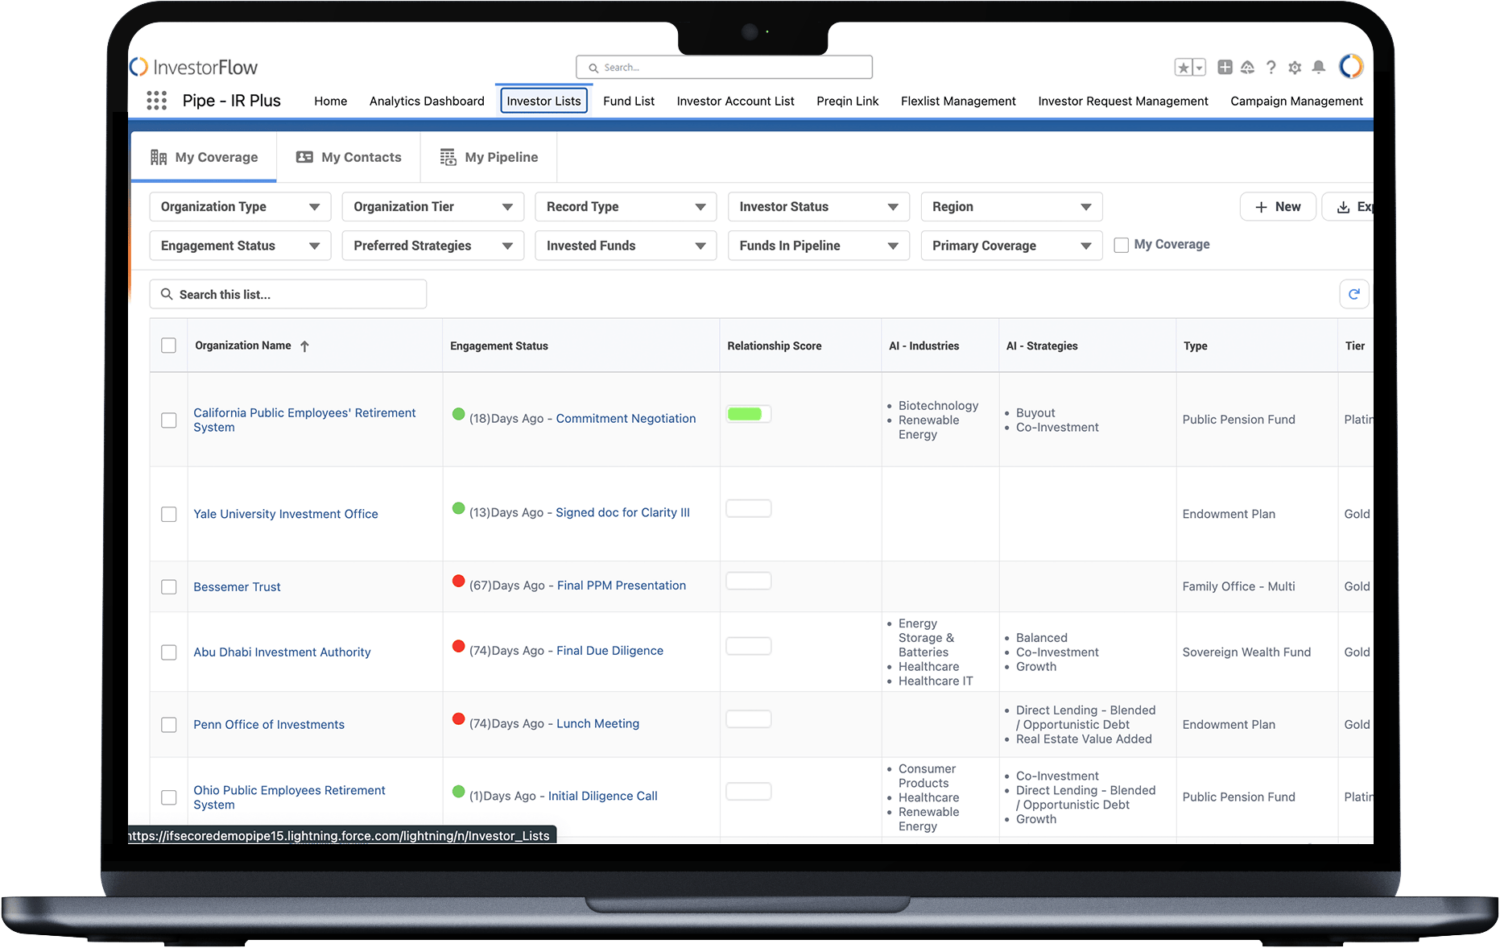Screen dimensions: 1500x948
Task: Check the Yale University Investment Office checkbox
Action: 169,514
